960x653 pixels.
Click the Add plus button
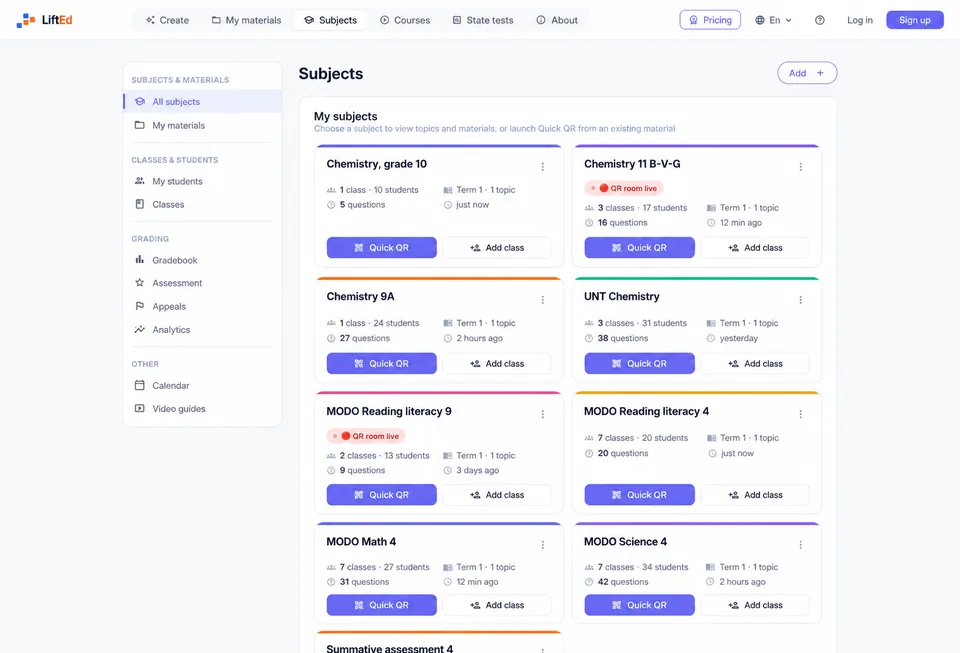[x=806, y=73]
